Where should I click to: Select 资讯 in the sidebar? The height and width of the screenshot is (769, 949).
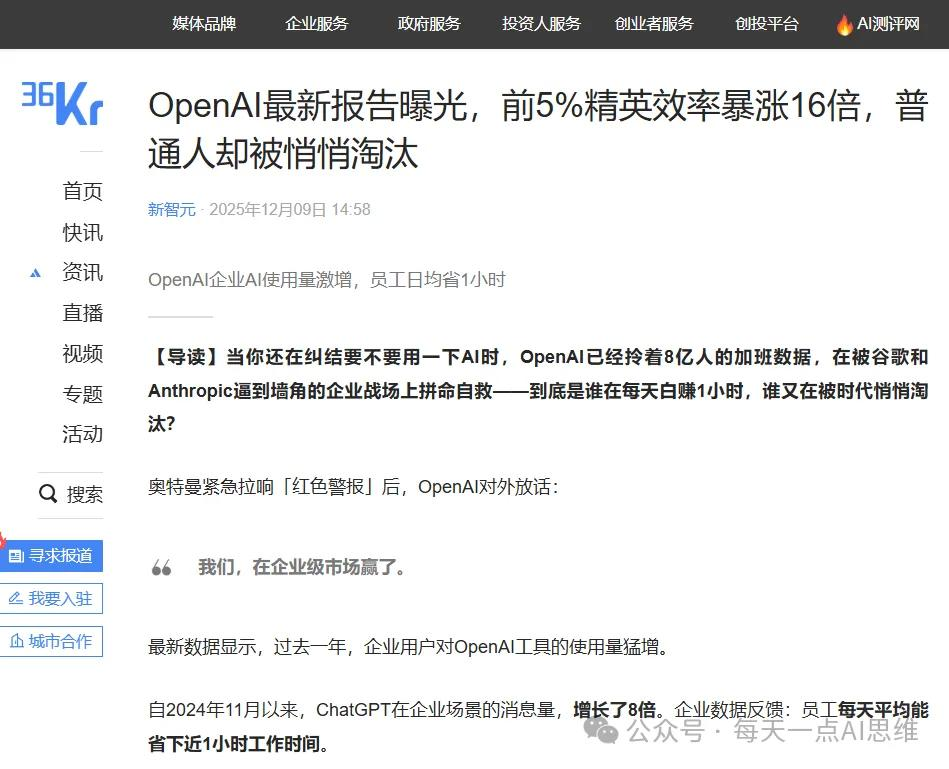(x=83, y=272)
